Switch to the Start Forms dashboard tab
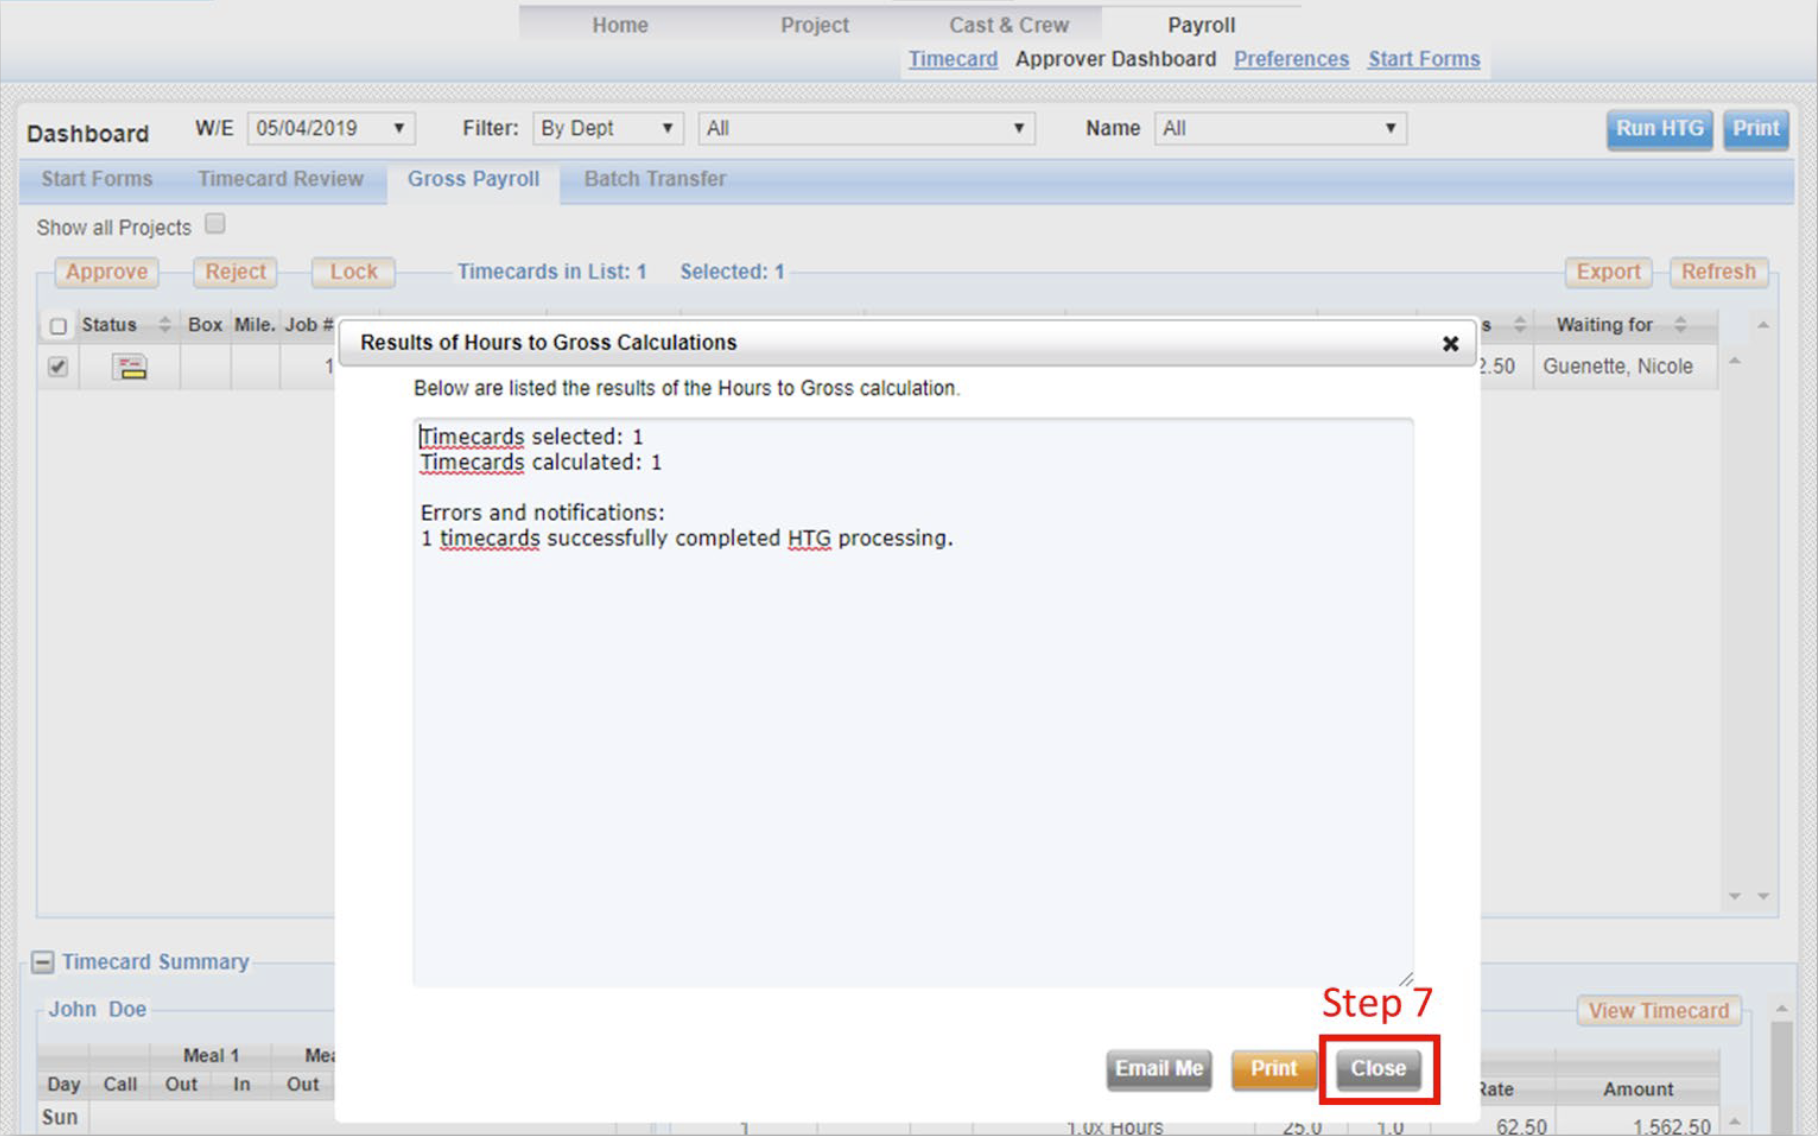 tap(97, 179)
